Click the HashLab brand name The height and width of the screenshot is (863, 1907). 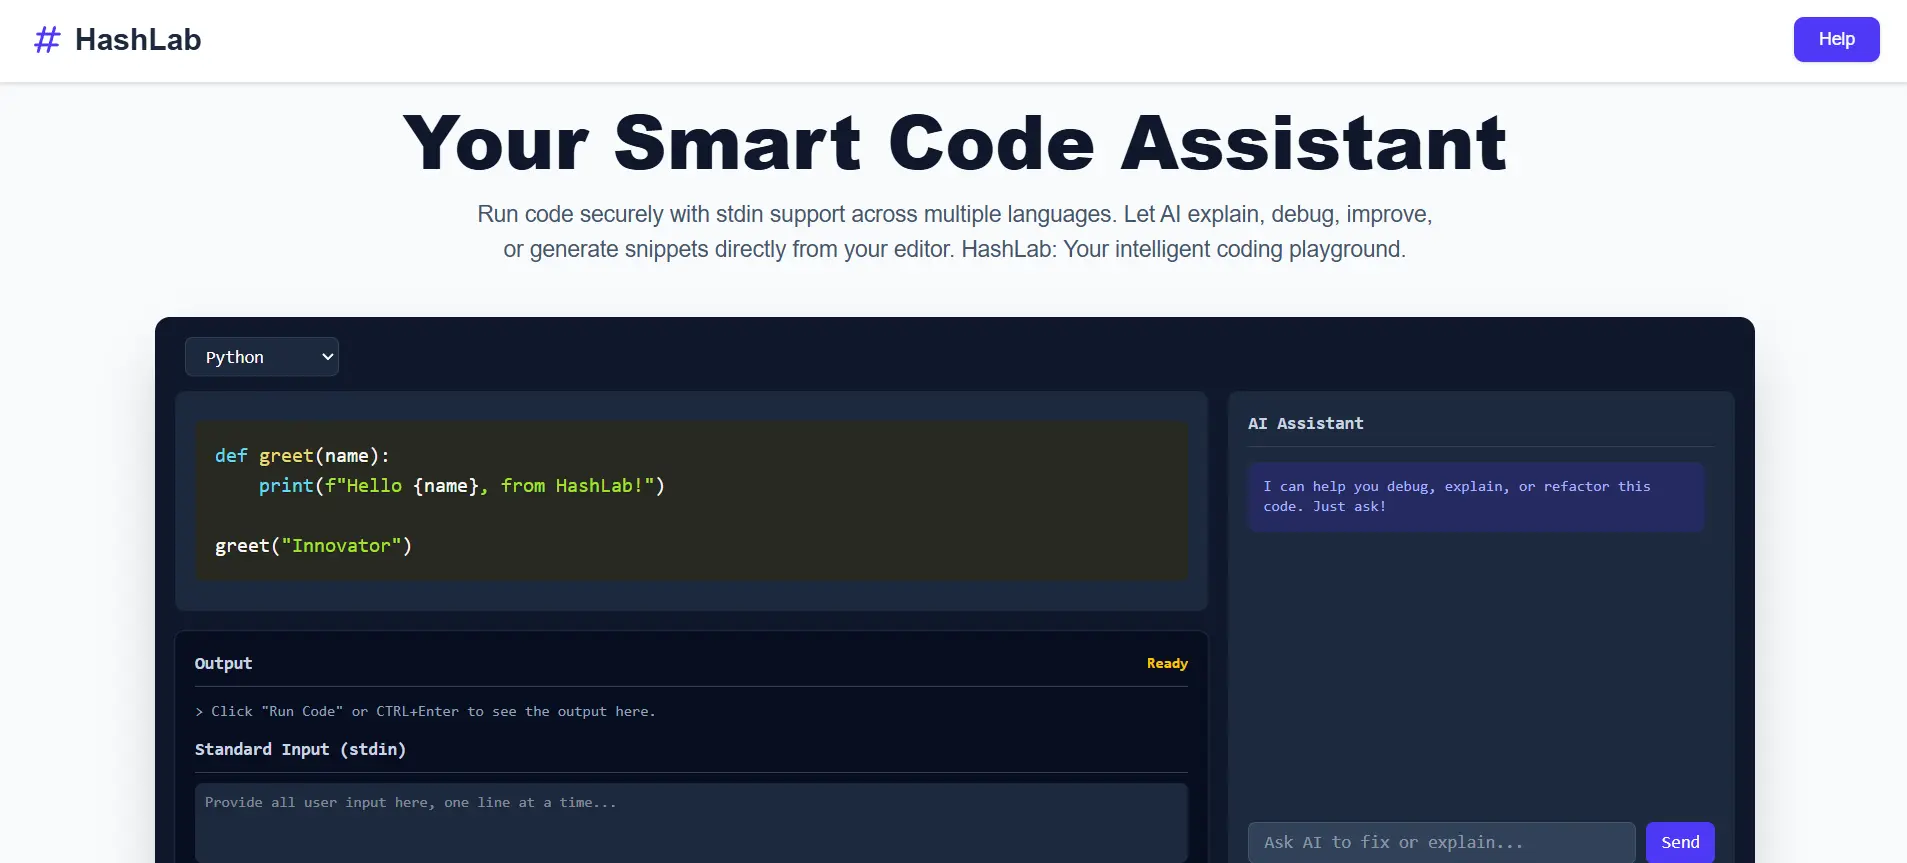click(x=138, y=40)
